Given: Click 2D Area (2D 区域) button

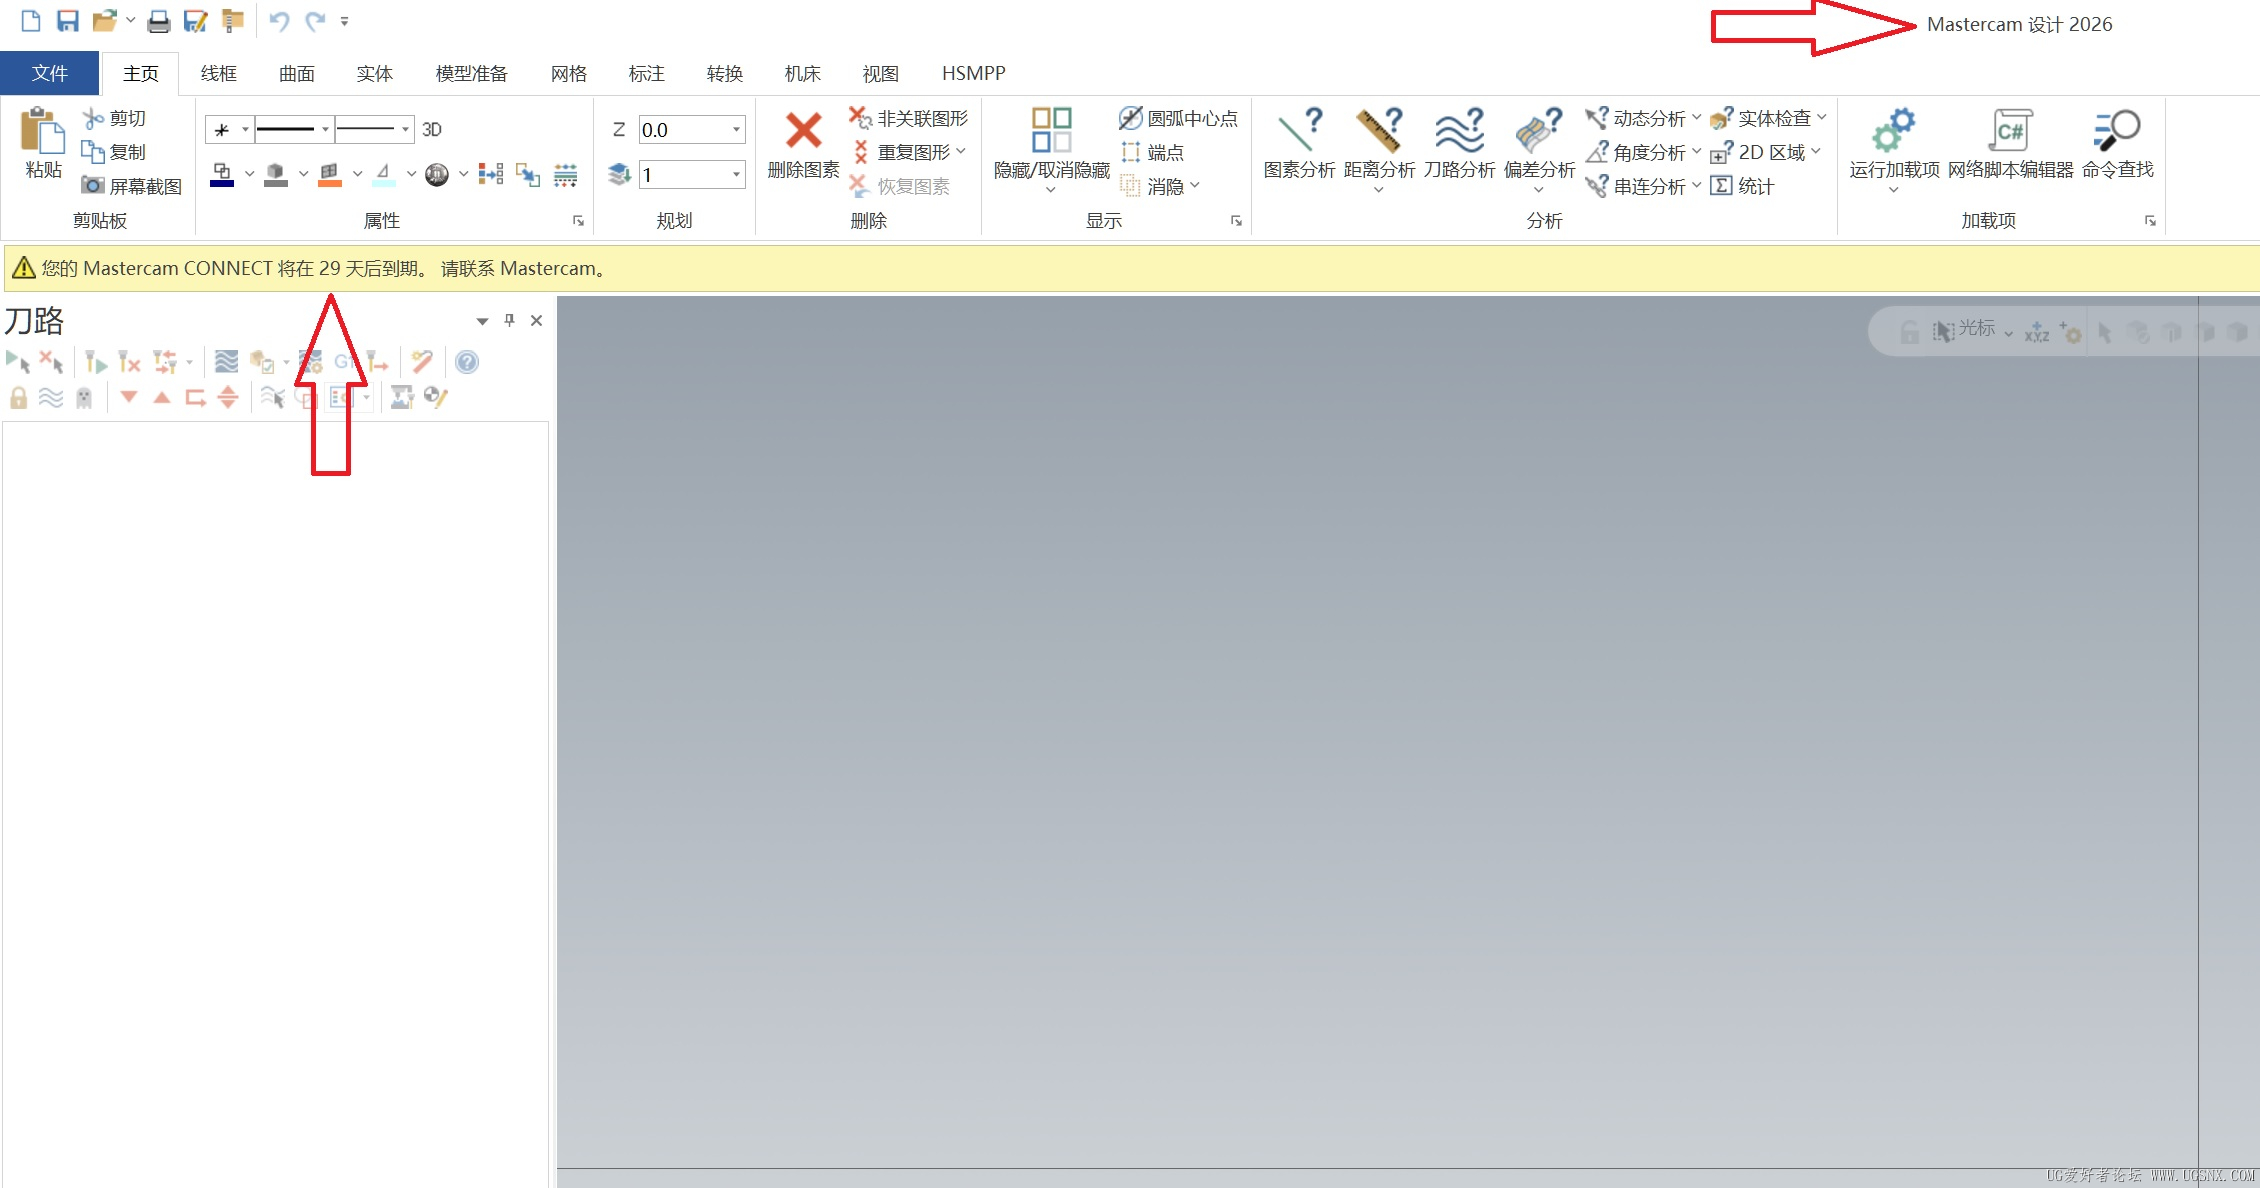Looking at the screenshot, I should [x=1758, y=152].
